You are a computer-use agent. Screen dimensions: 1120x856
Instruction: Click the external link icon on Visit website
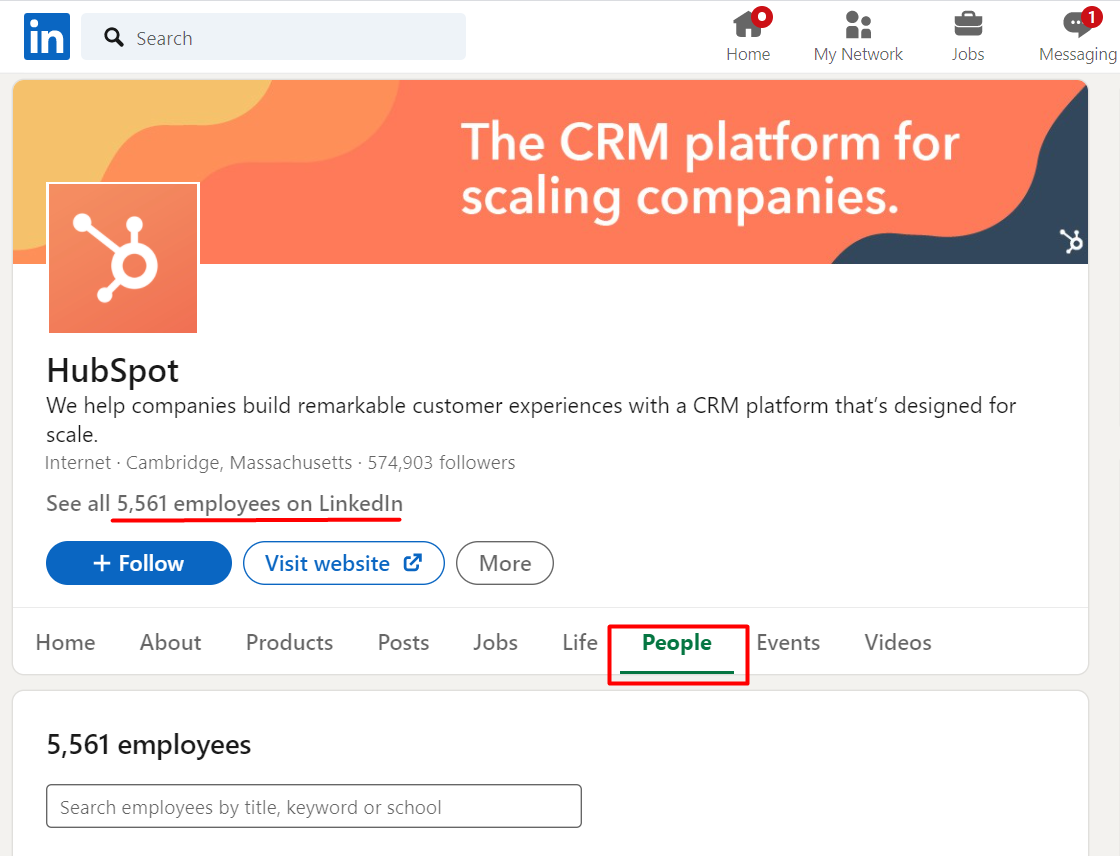coord(412,563)
